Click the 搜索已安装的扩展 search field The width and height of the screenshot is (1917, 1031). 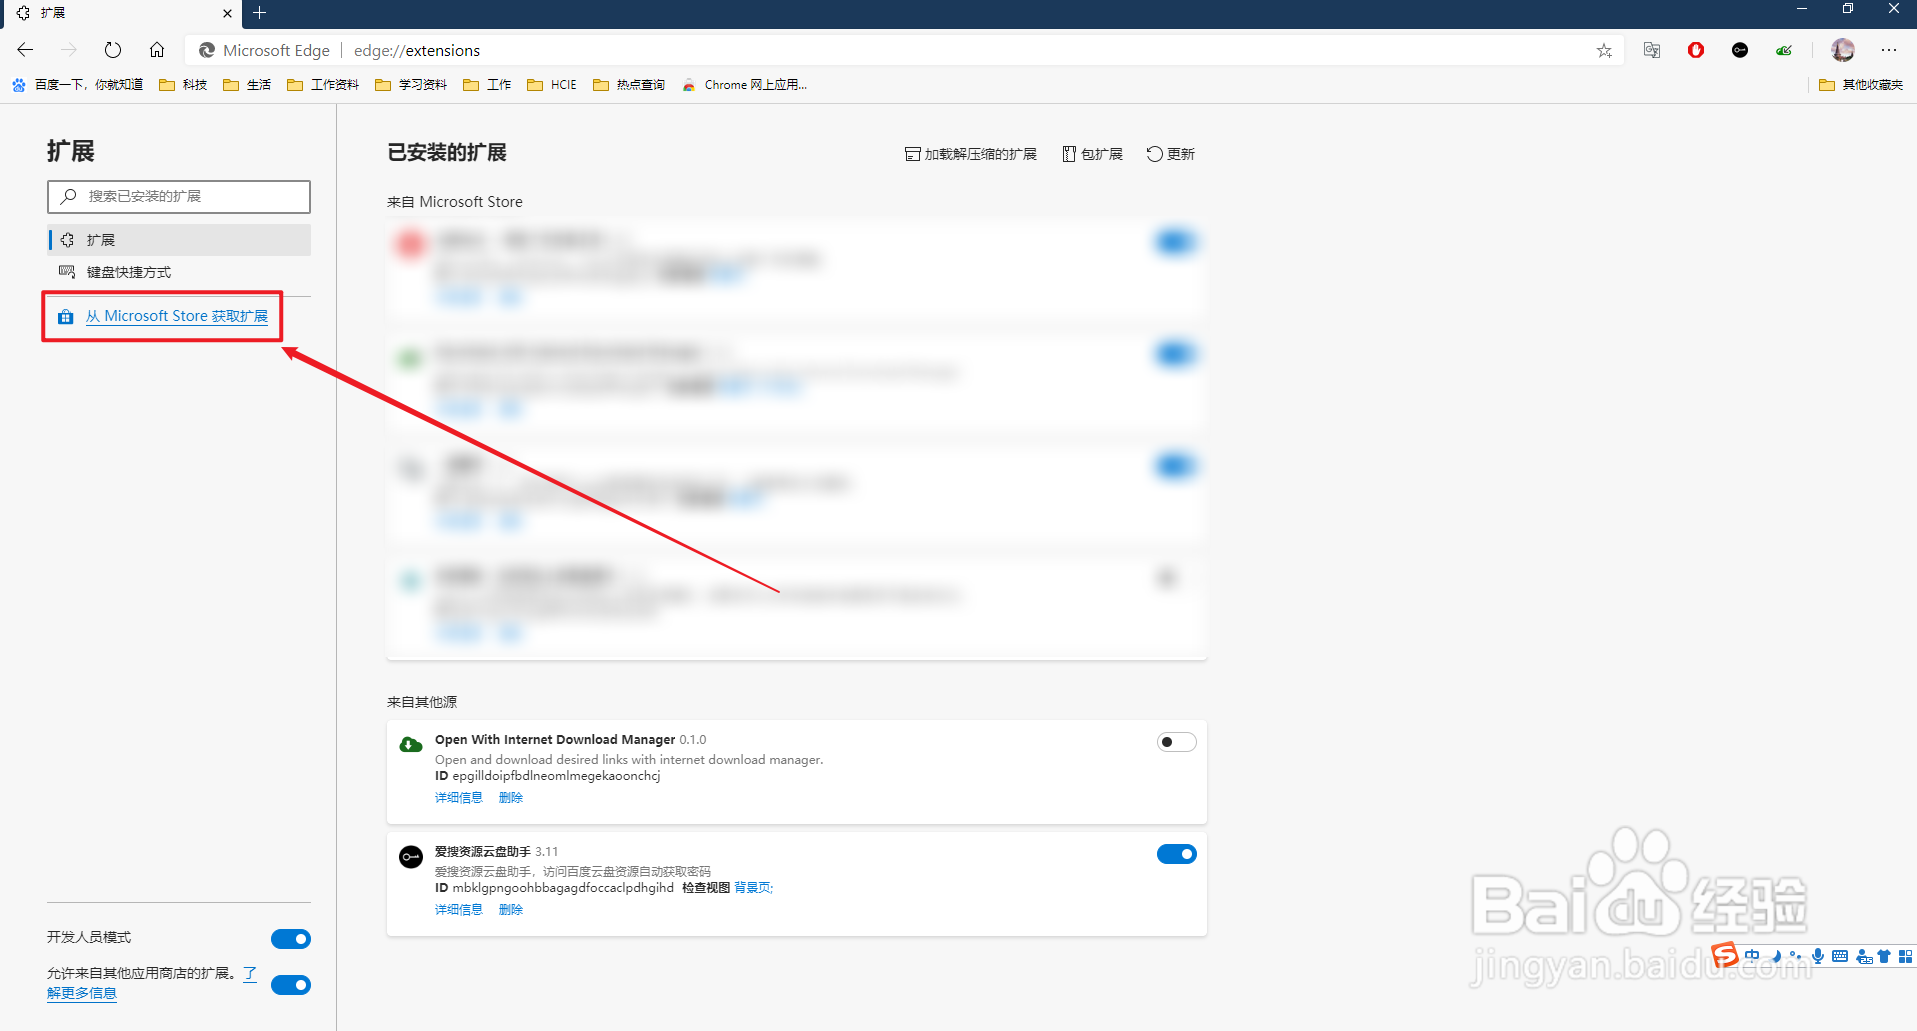[x=179, y=196]
